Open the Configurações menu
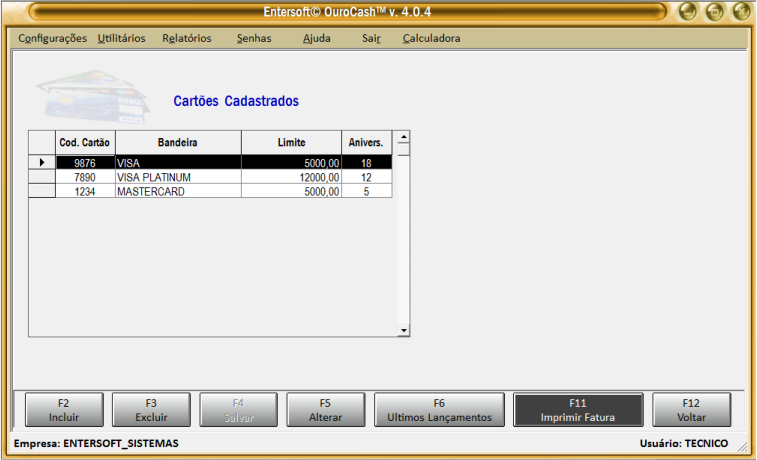This screenshot has height=460, width=757. [x=53, y=38]
